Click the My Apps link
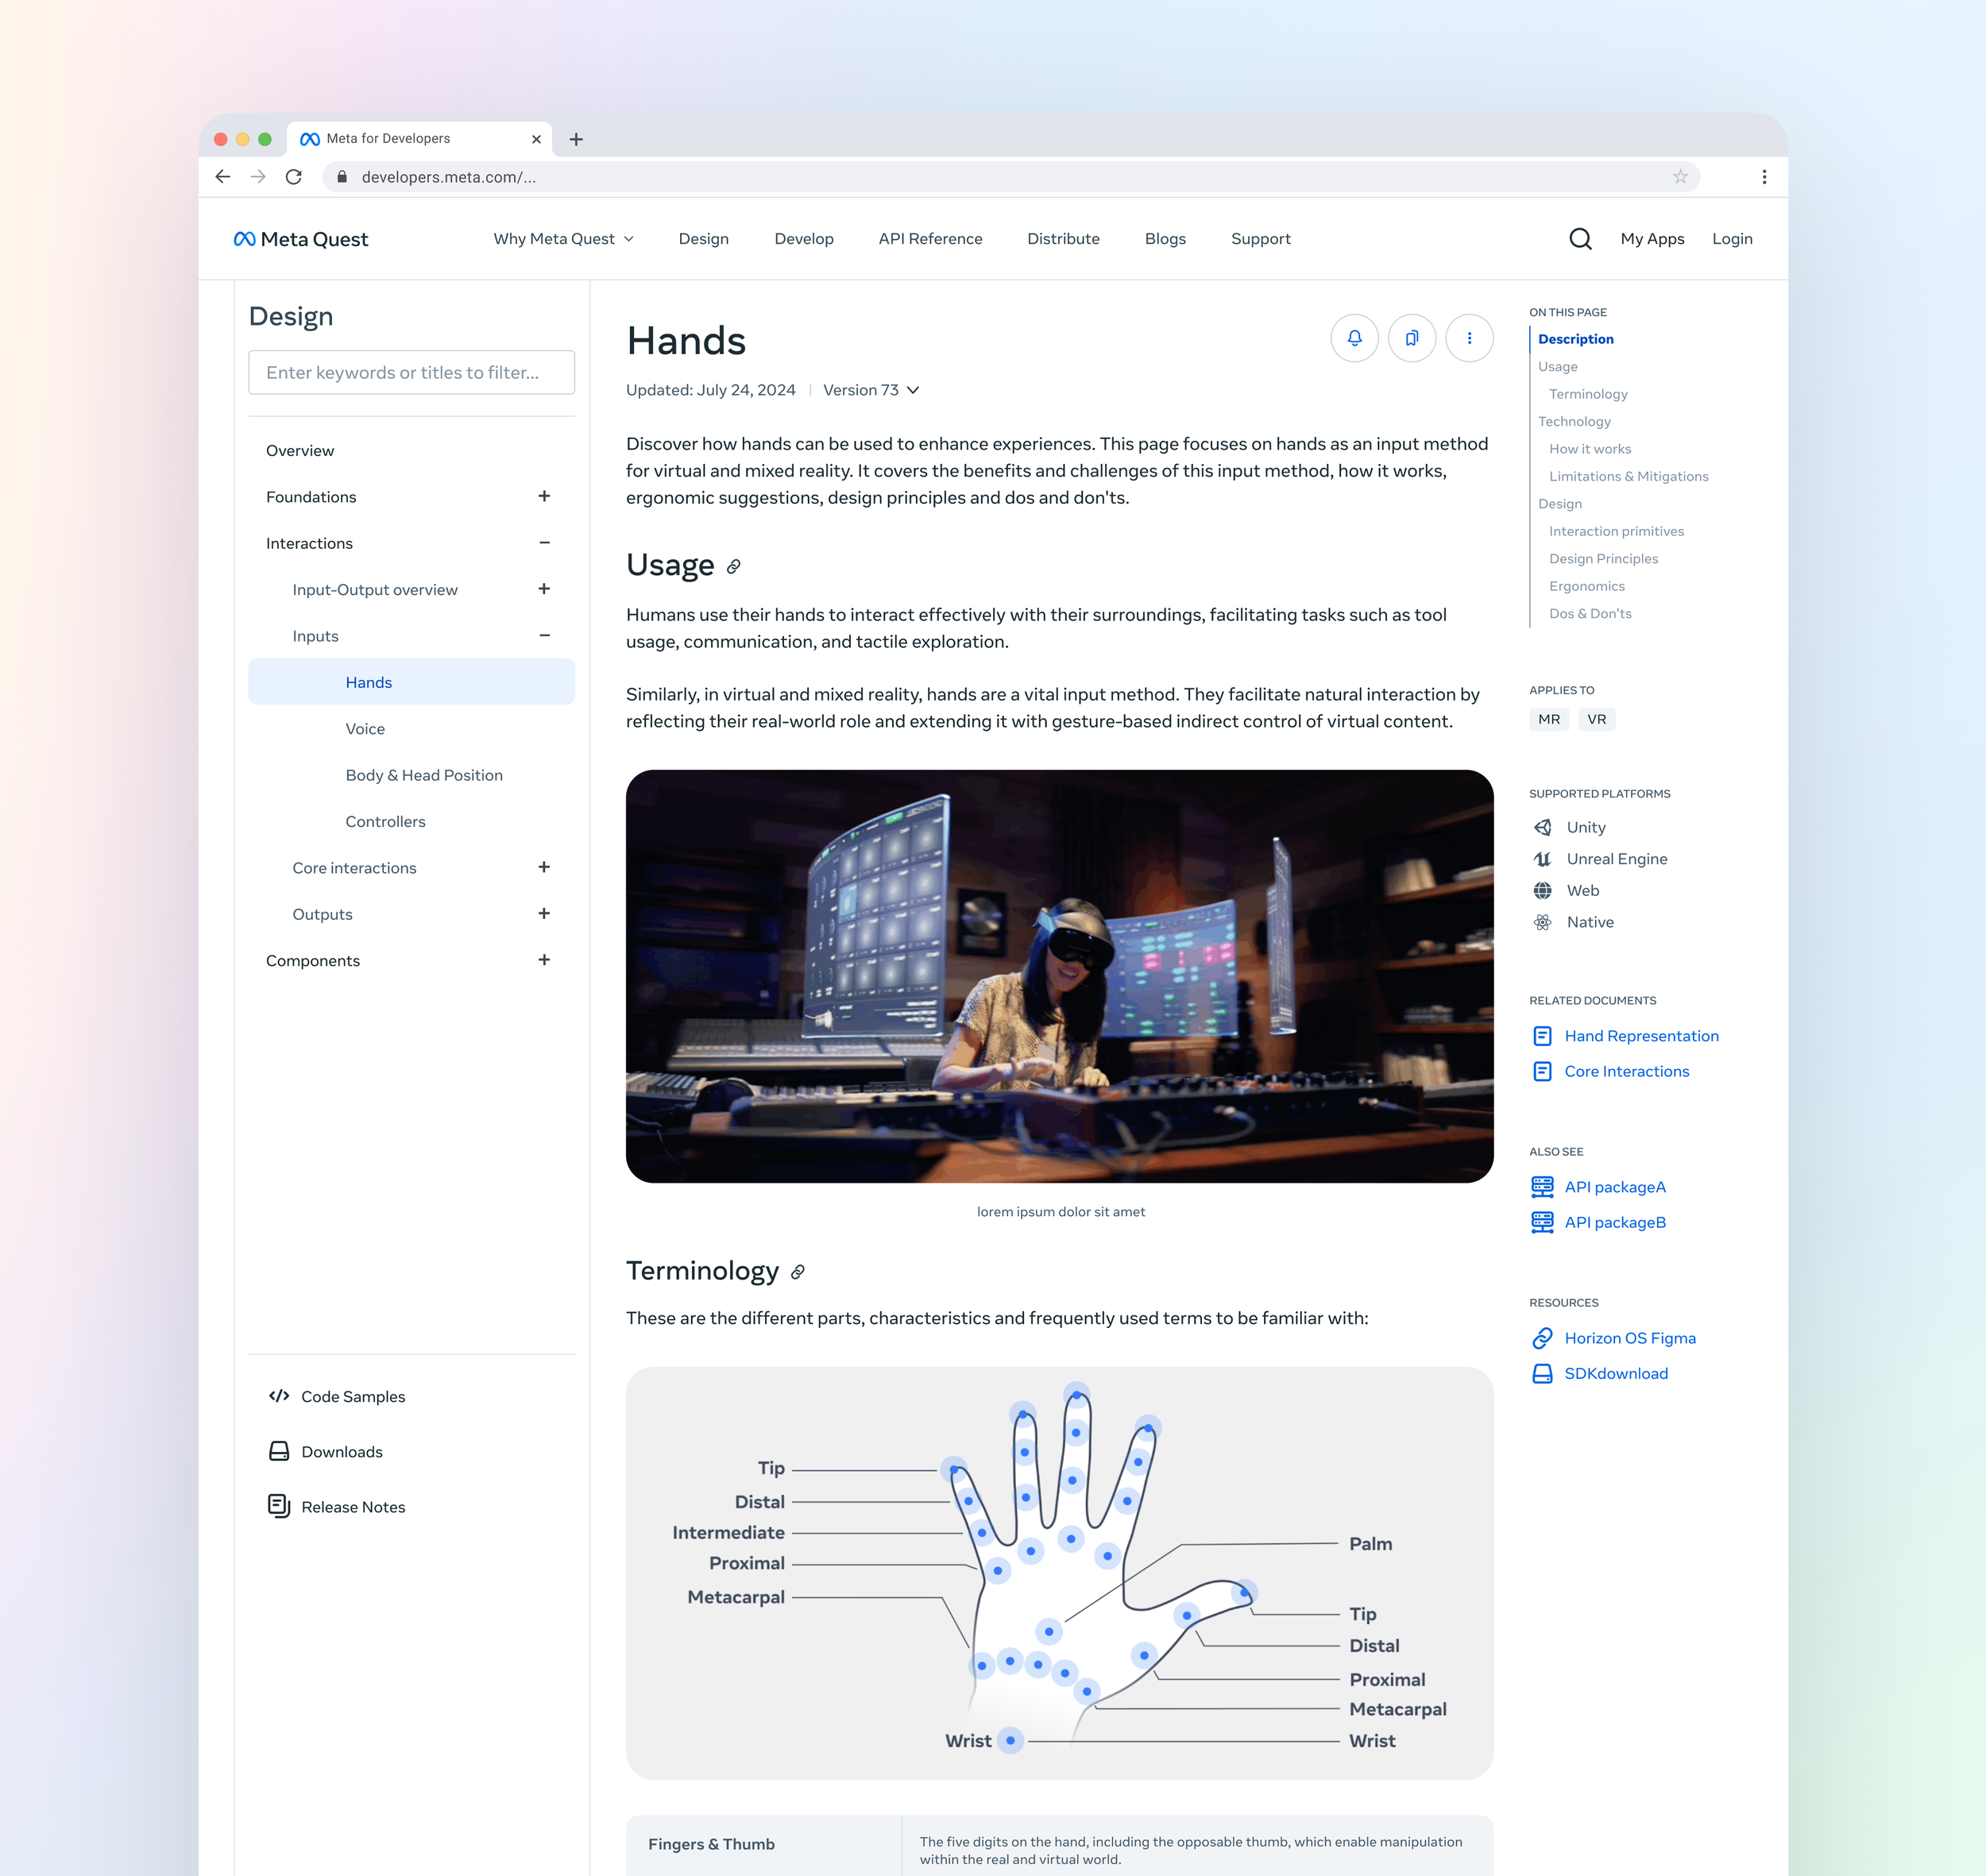Image resolution: width=1986 pixels, height=1876 pixels. 1652,239
